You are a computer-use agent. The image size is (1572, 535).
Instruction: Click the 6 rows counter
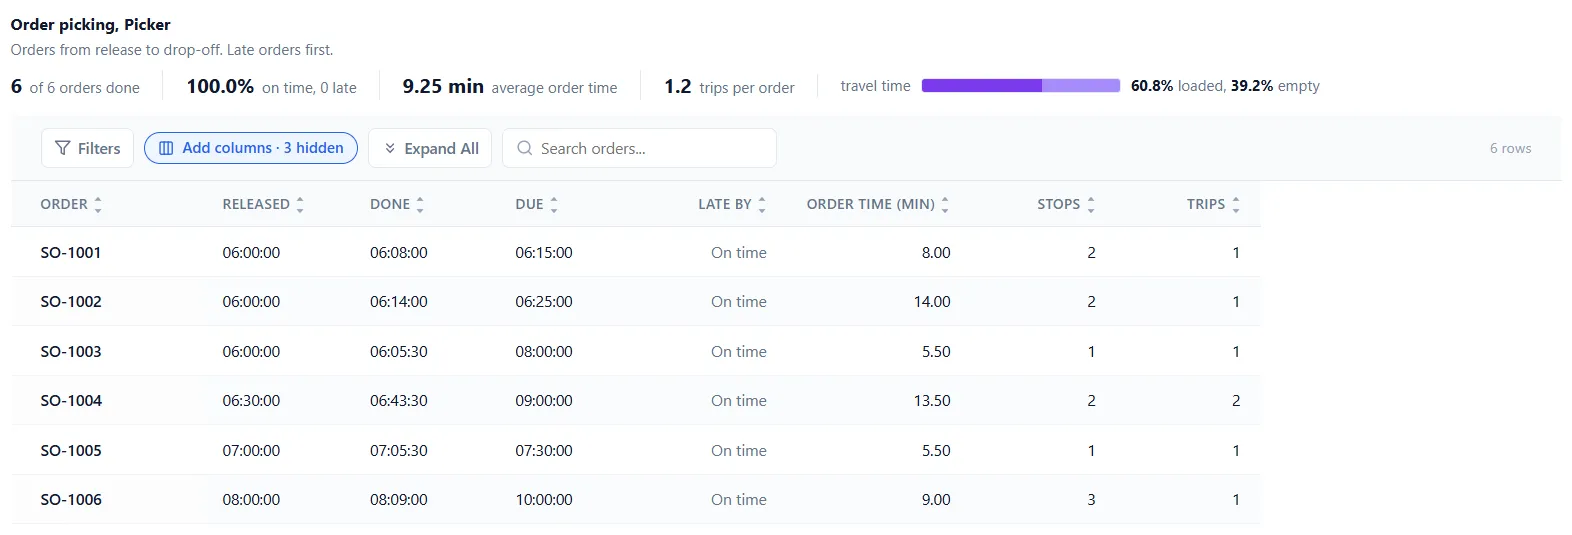coord(1510,148)
